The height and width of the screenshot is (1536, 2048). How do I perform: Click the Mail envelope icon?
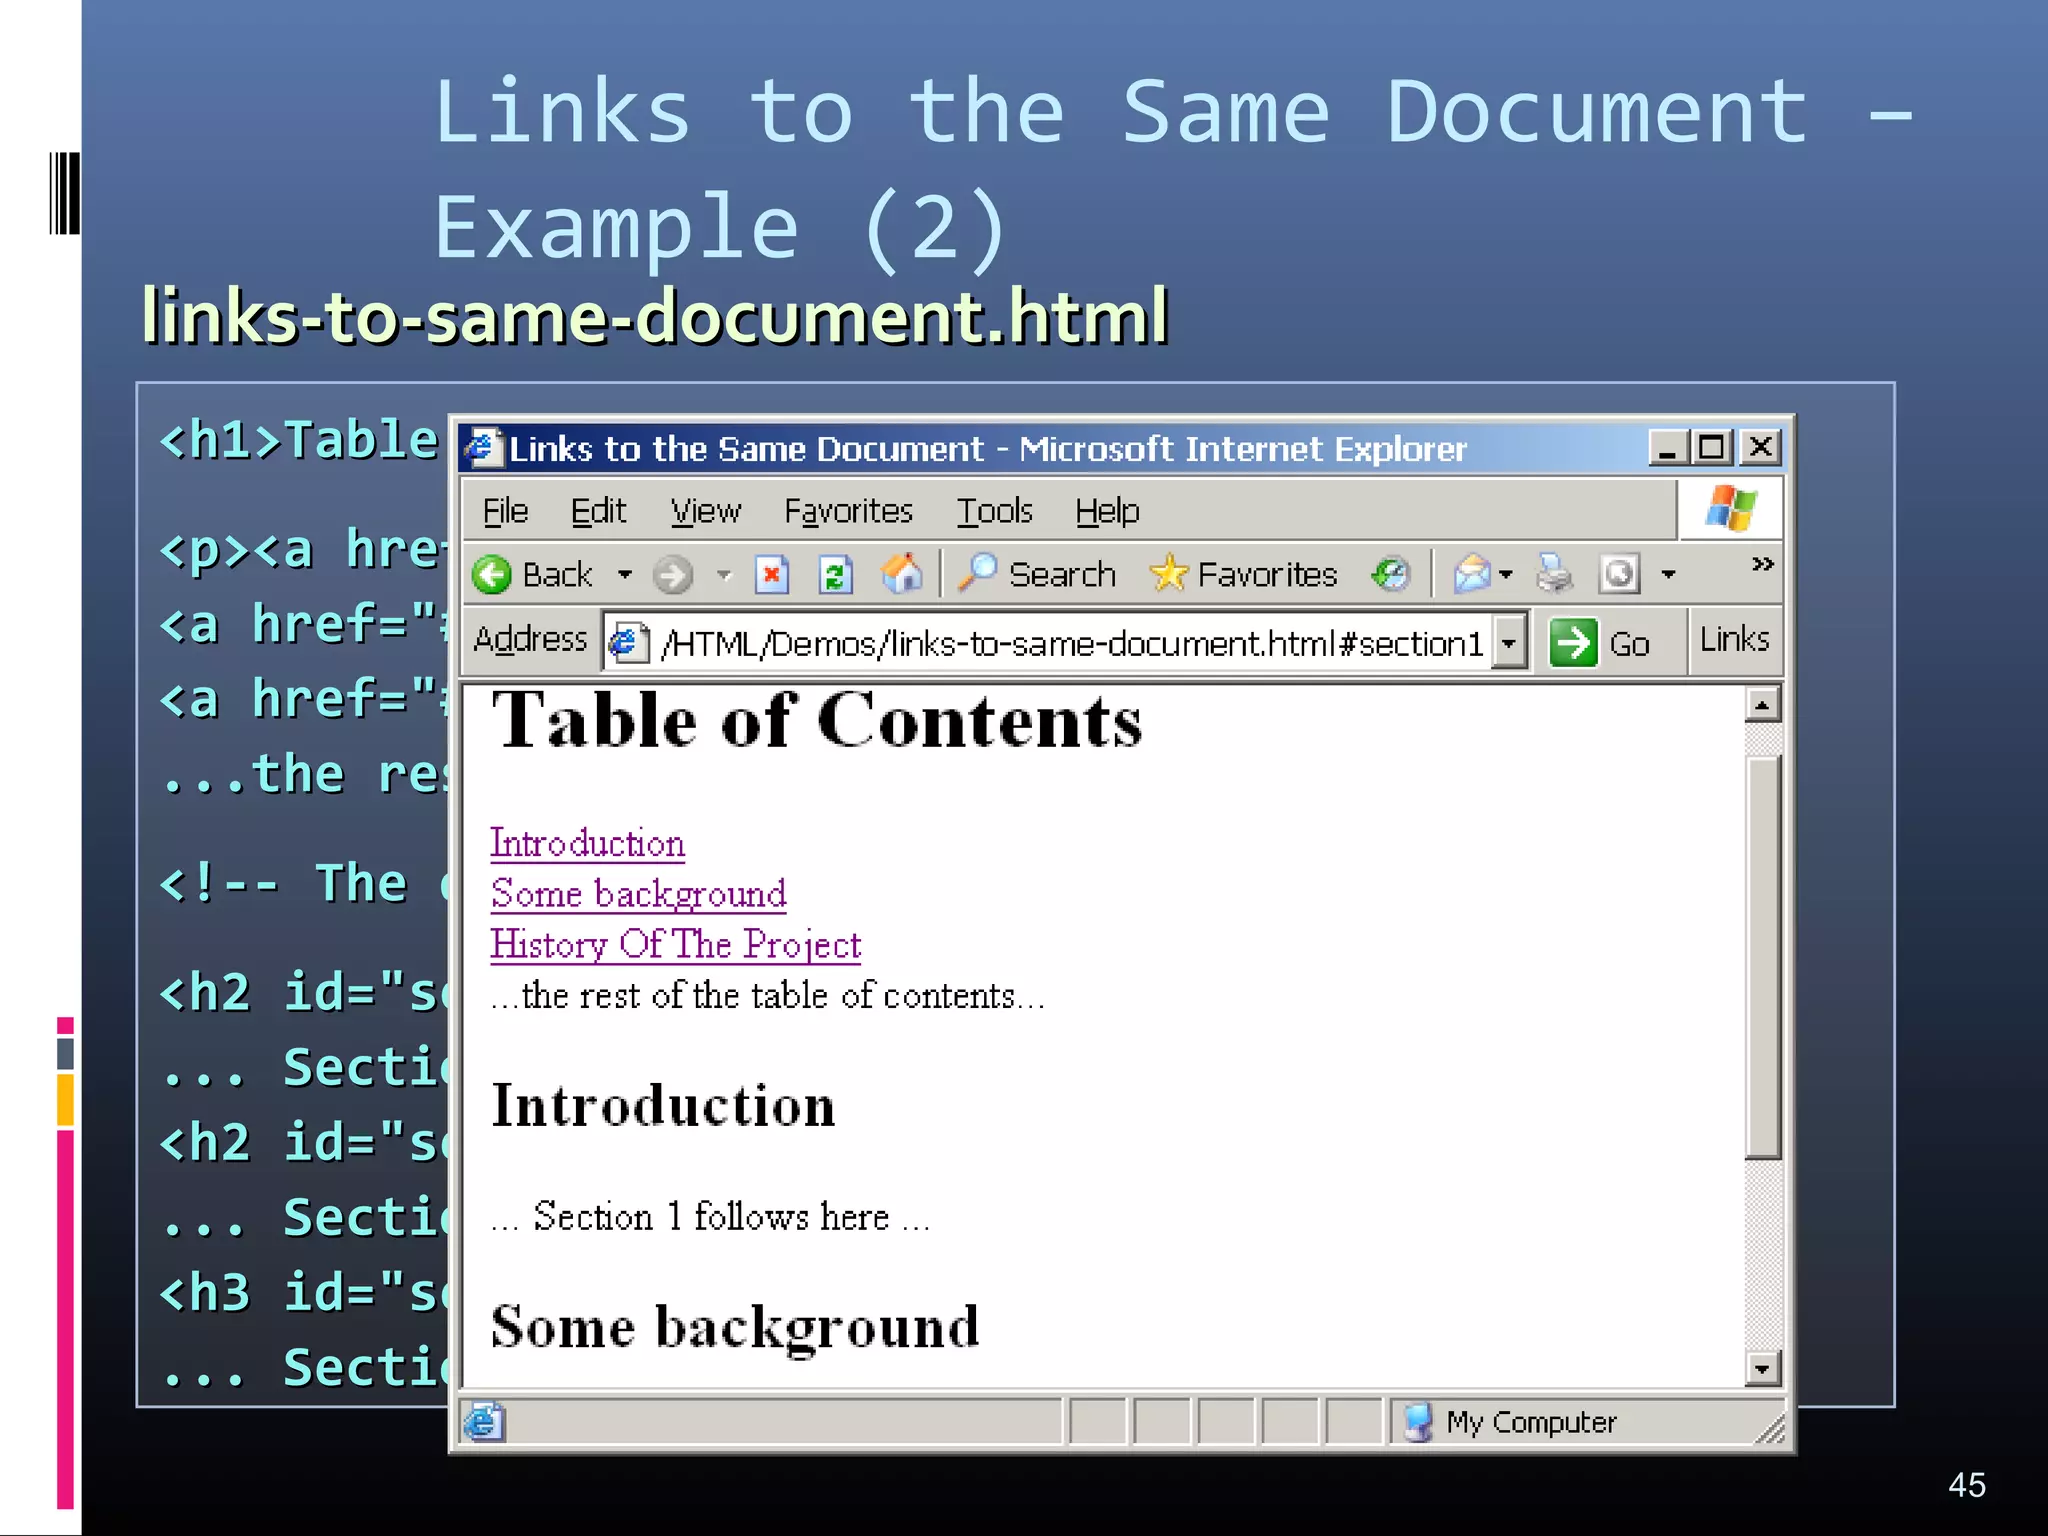(x=1472, y=574)
